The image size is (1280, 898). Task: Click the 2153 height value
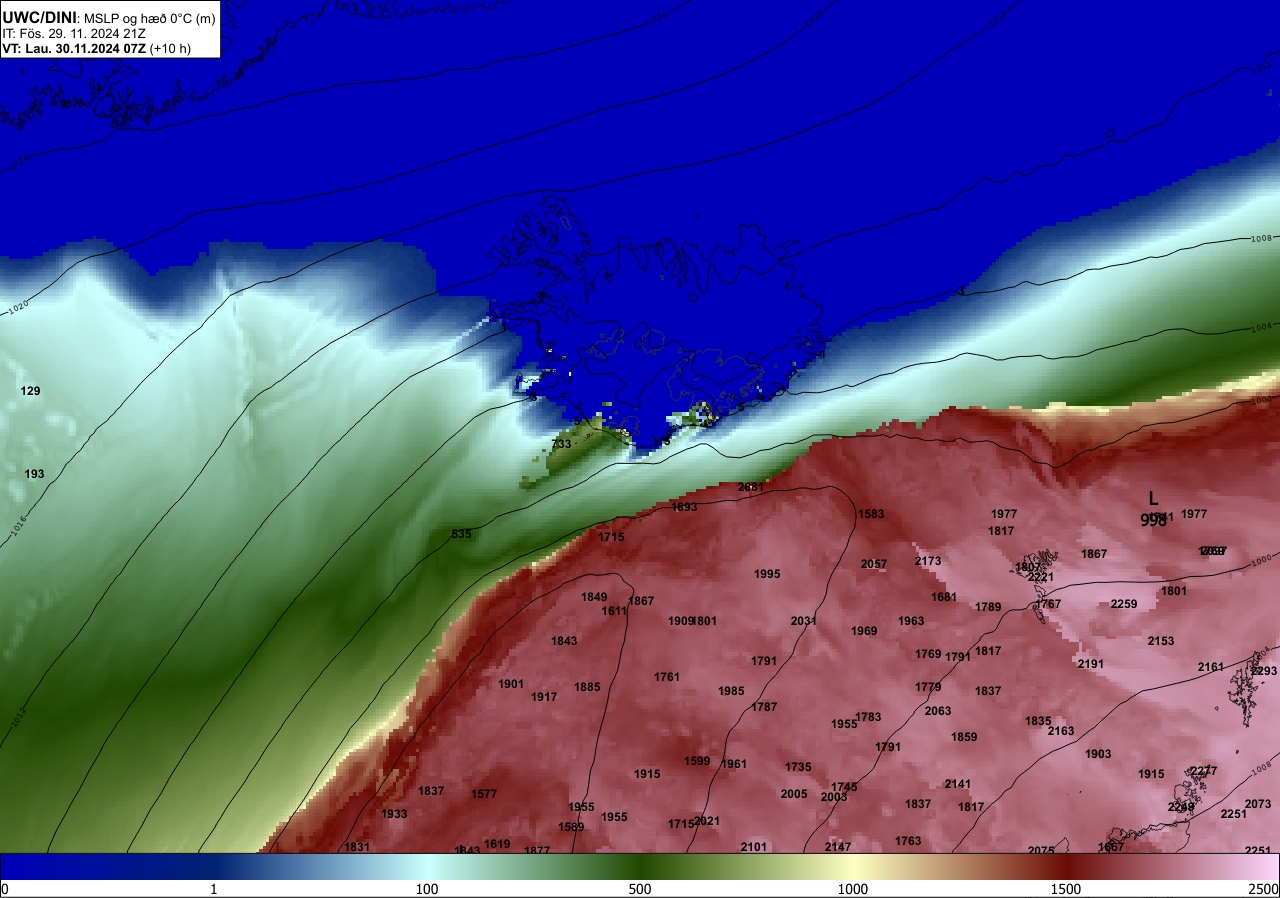pos(1161,641)
